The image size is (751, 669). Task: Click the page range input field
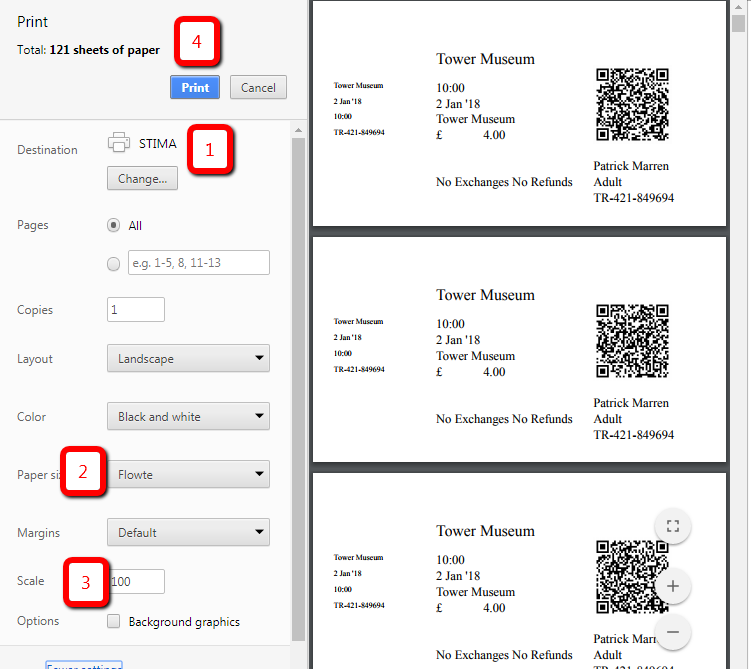(199, 262)
